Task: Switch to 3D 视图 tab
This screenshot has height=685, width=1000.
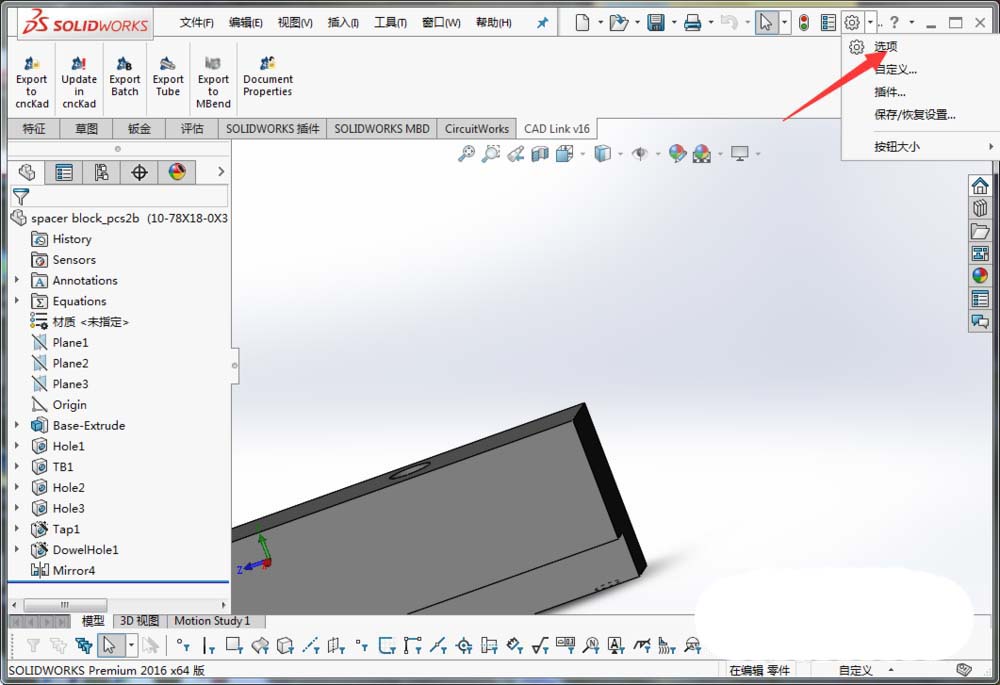Action: tap(139, 621)
